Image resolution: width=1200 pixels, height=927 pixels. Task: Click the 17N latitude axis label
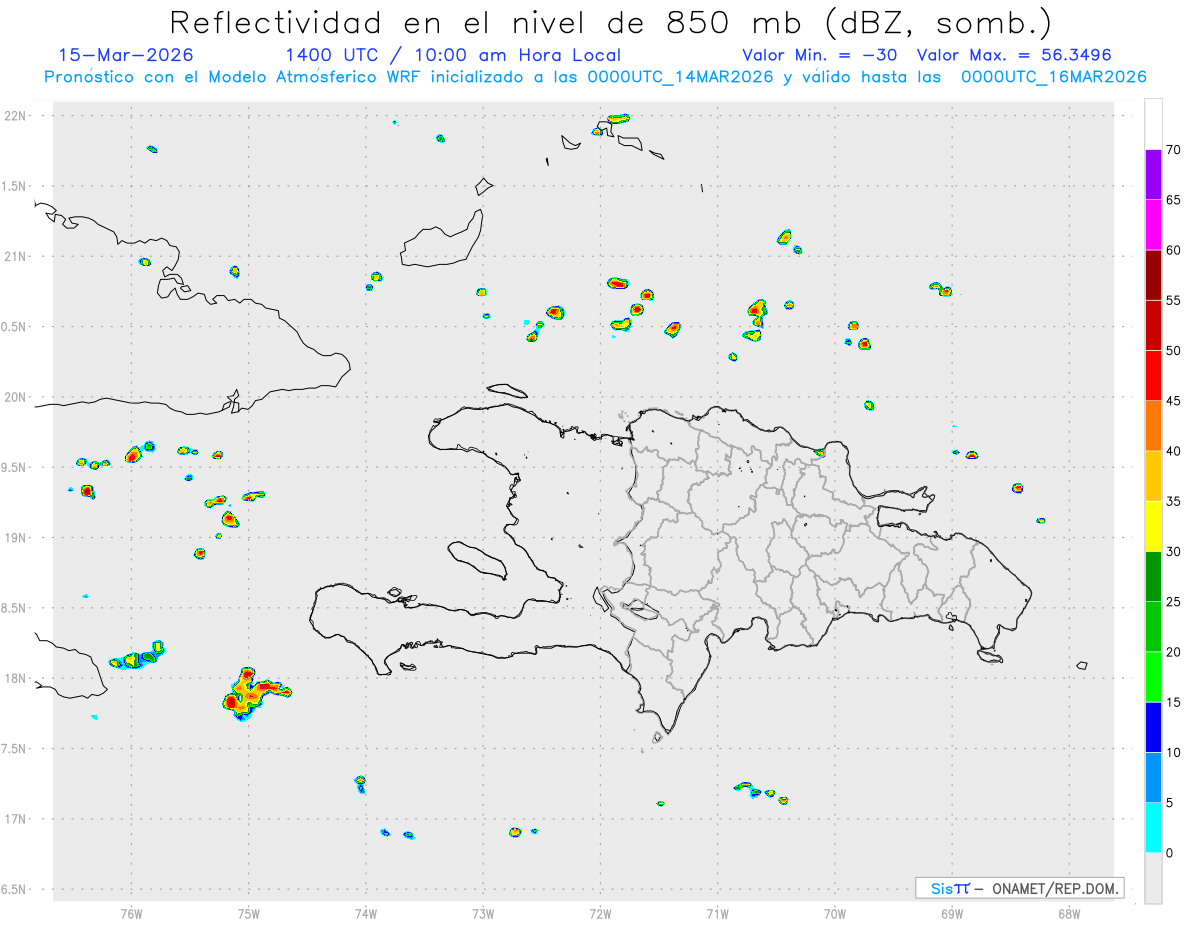(17, 819)
